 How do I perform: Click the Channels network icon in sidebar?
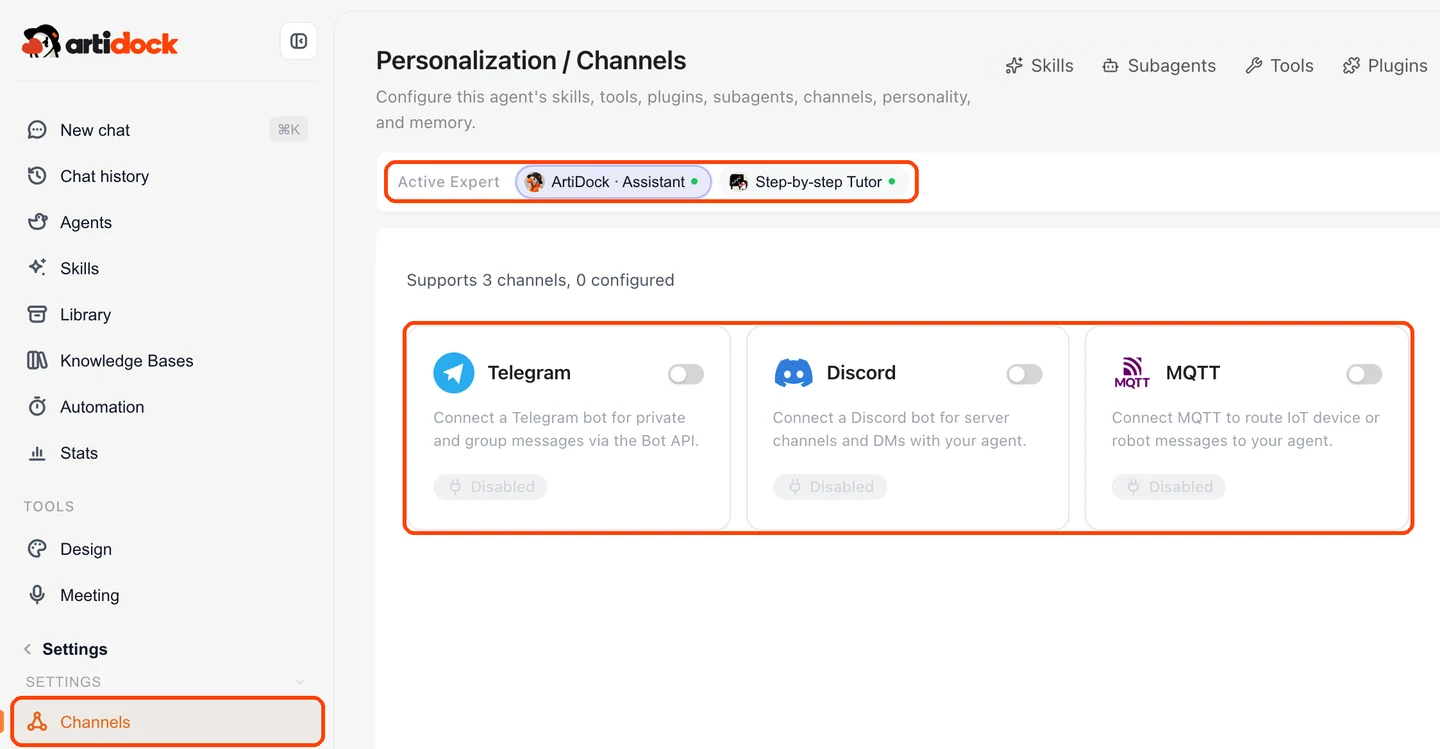click(37, 722)
